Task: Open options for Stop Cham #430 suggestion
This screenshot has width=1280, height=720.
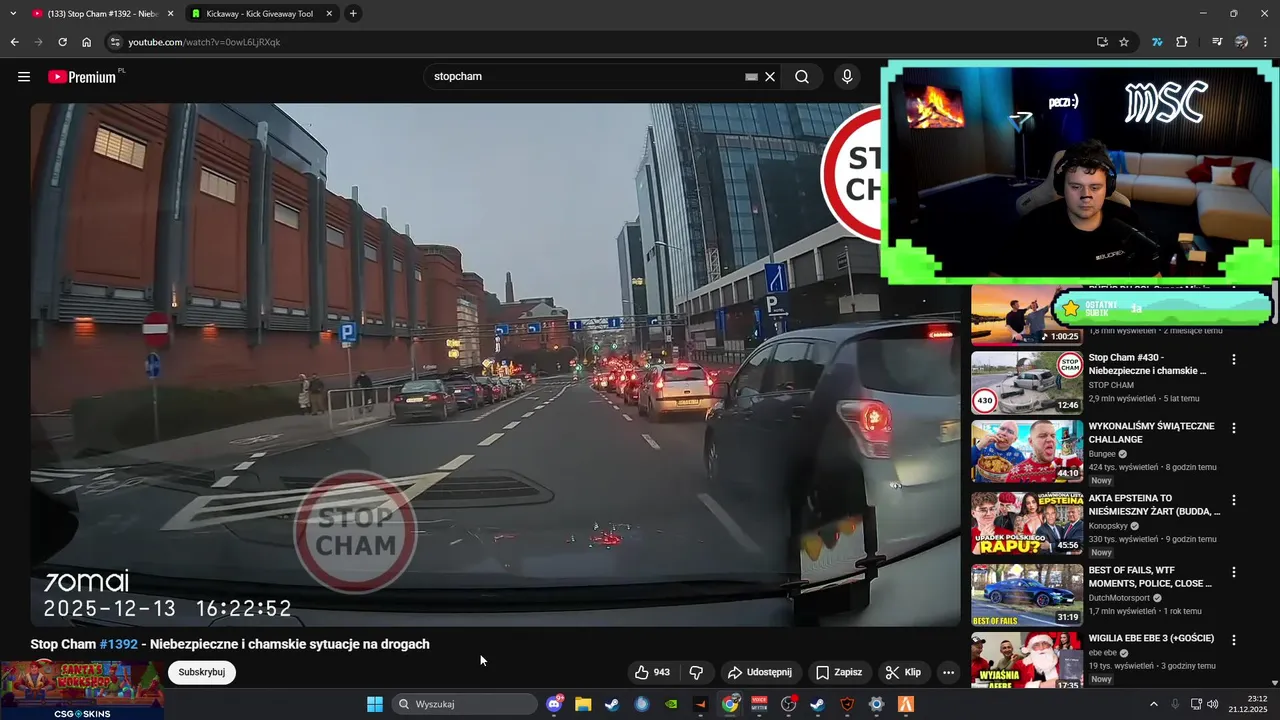Action: pyautogui.click(x=1234, y=359)
